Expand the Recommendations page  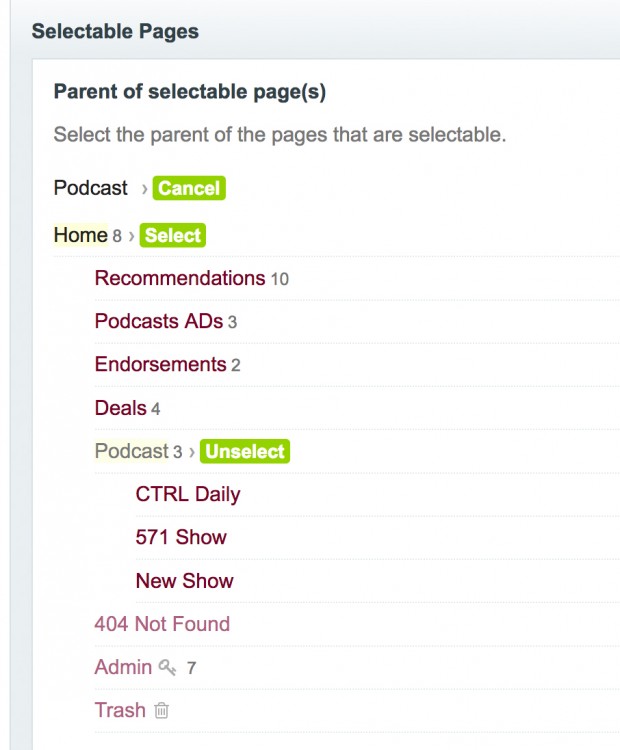(179, 278)
